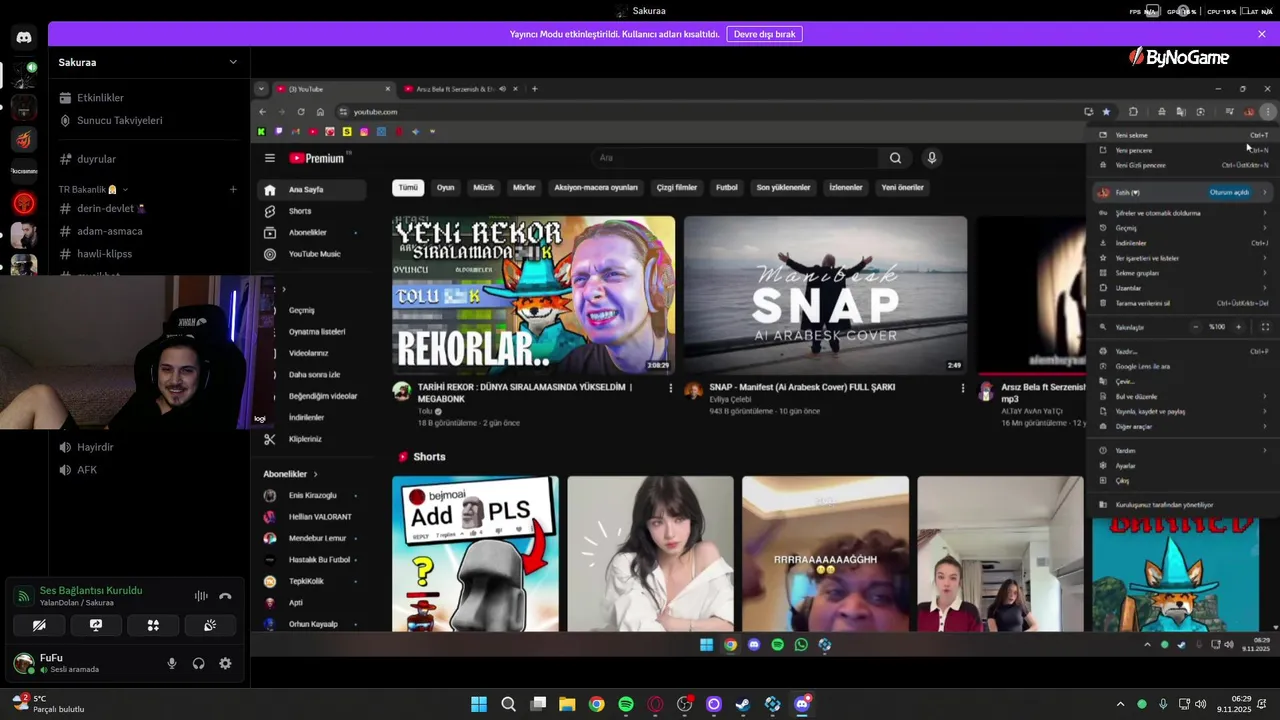Open the Chrome tab search dropdown
Viewport: 1280px width, 720px height.
click(x=261, y=89)
